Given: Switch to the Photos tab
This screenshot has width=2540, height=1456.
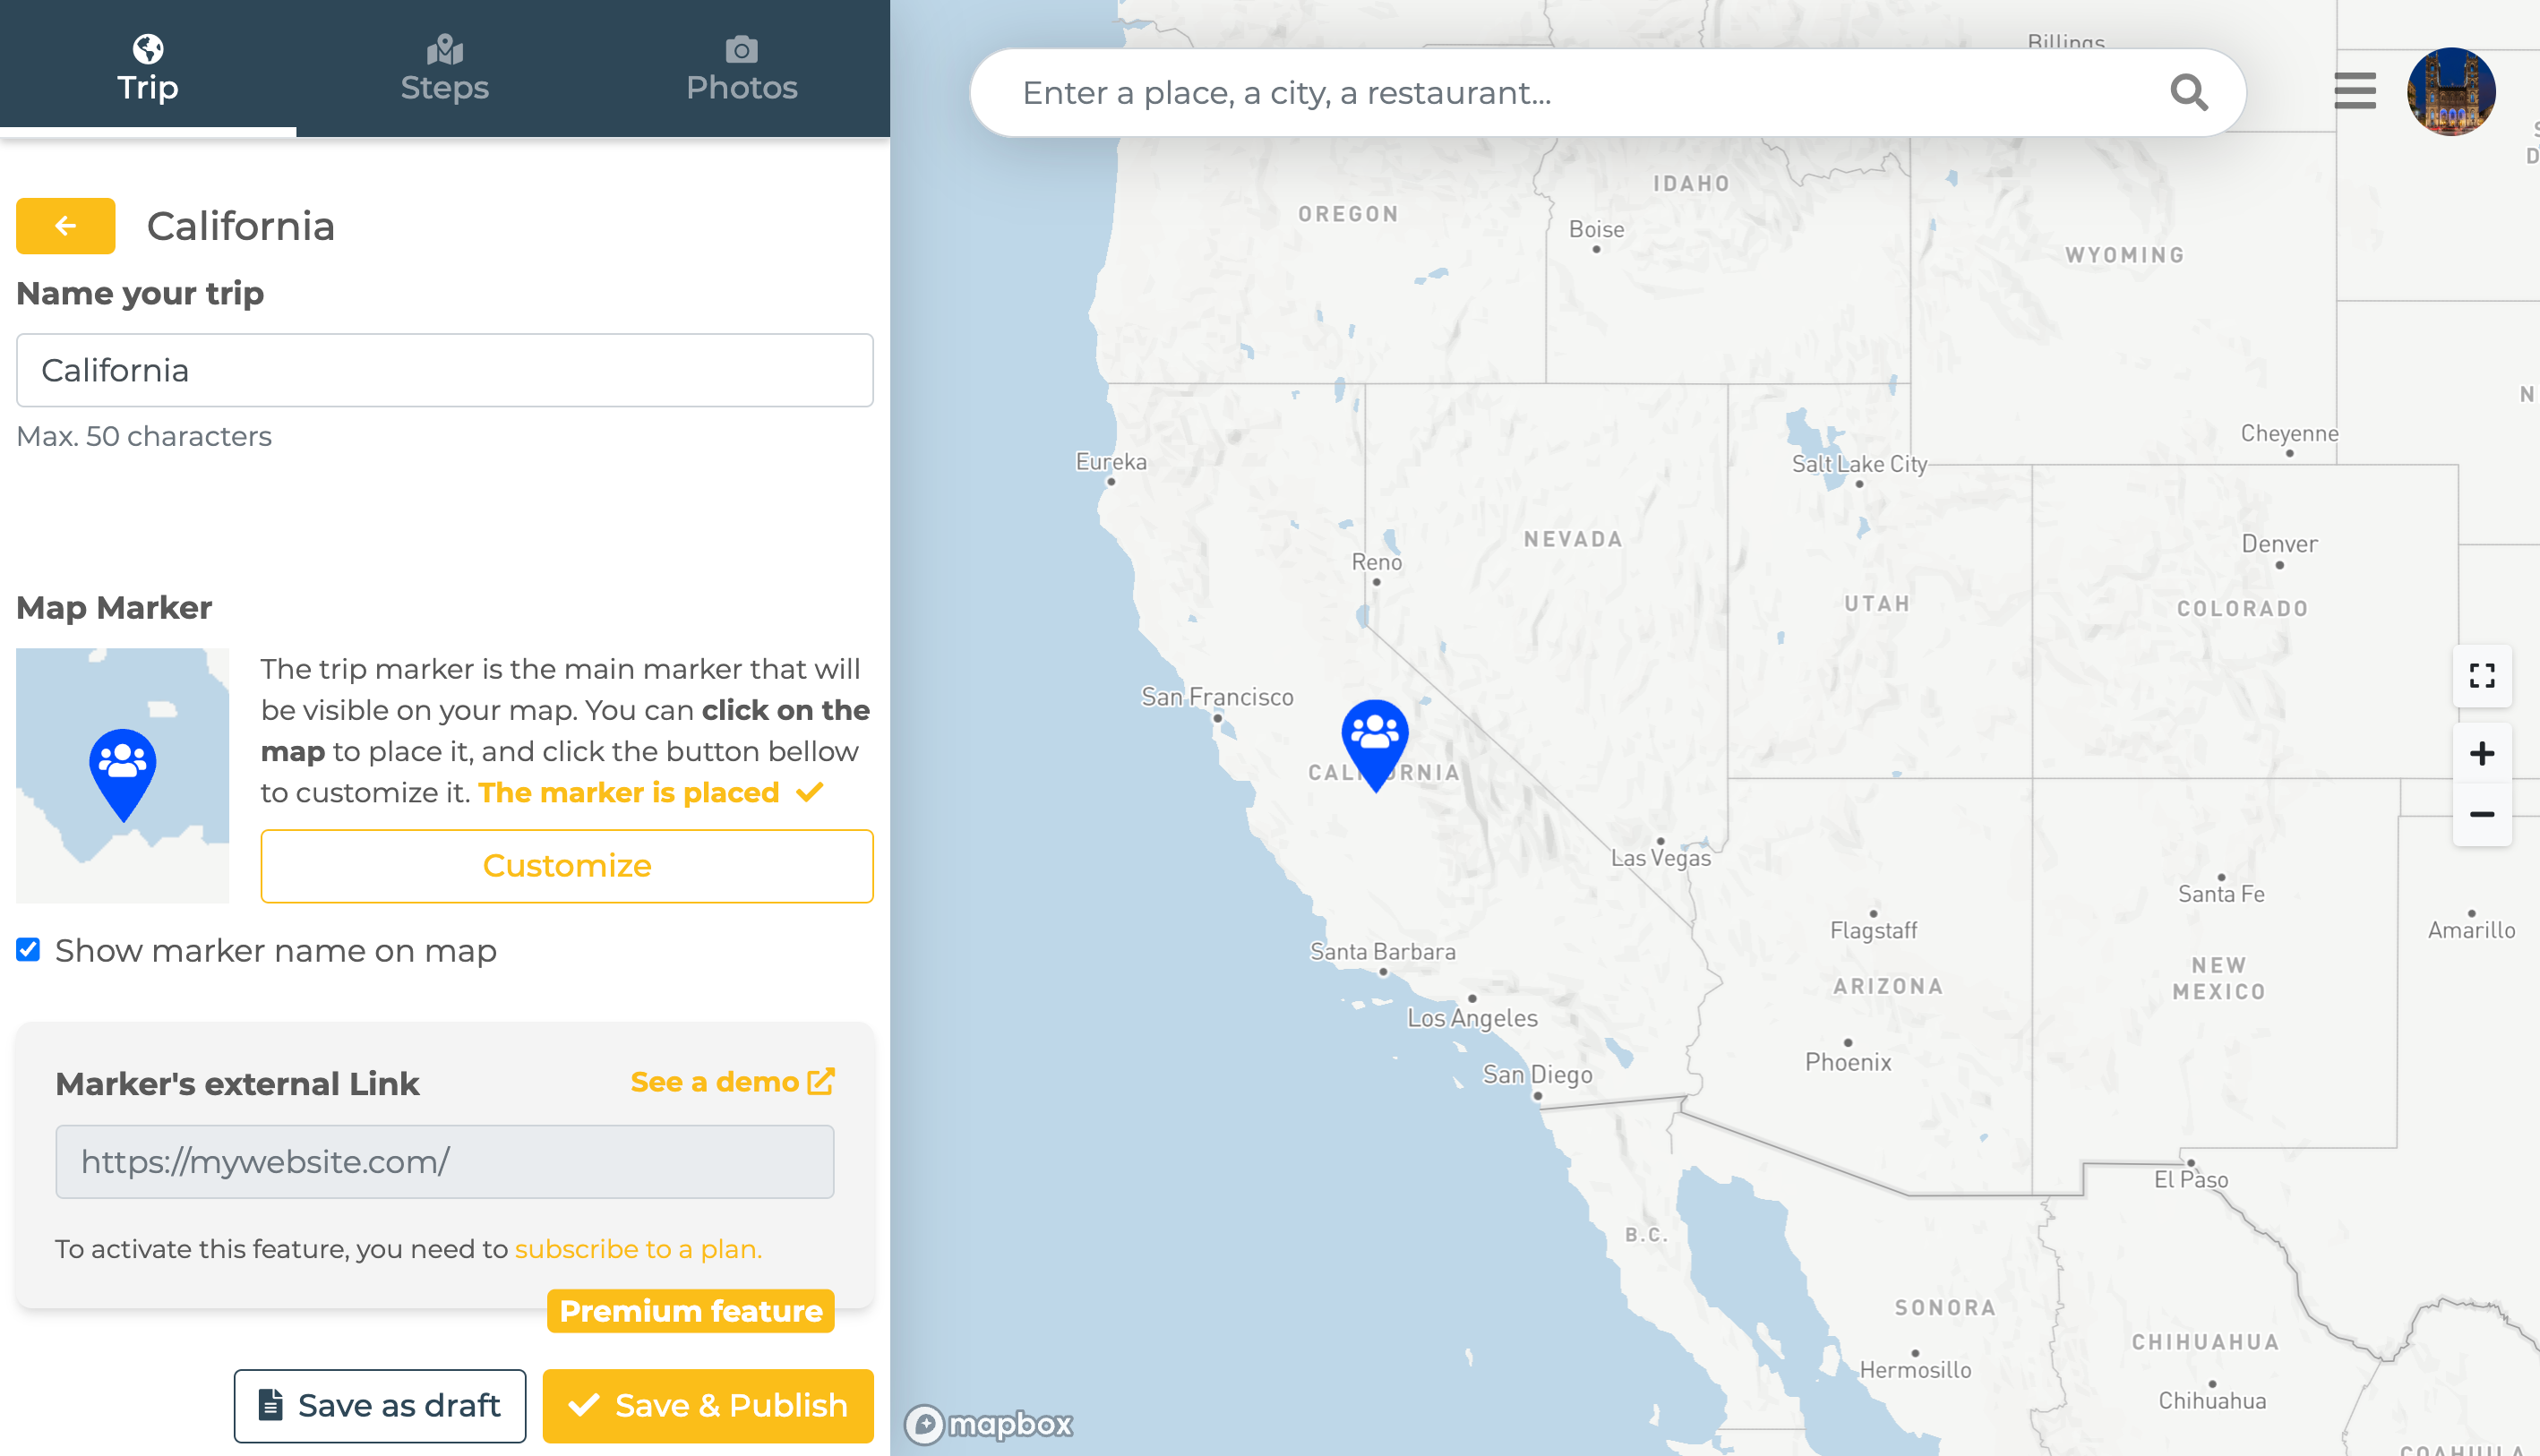Looking at the screenshot, I should 741,68.
